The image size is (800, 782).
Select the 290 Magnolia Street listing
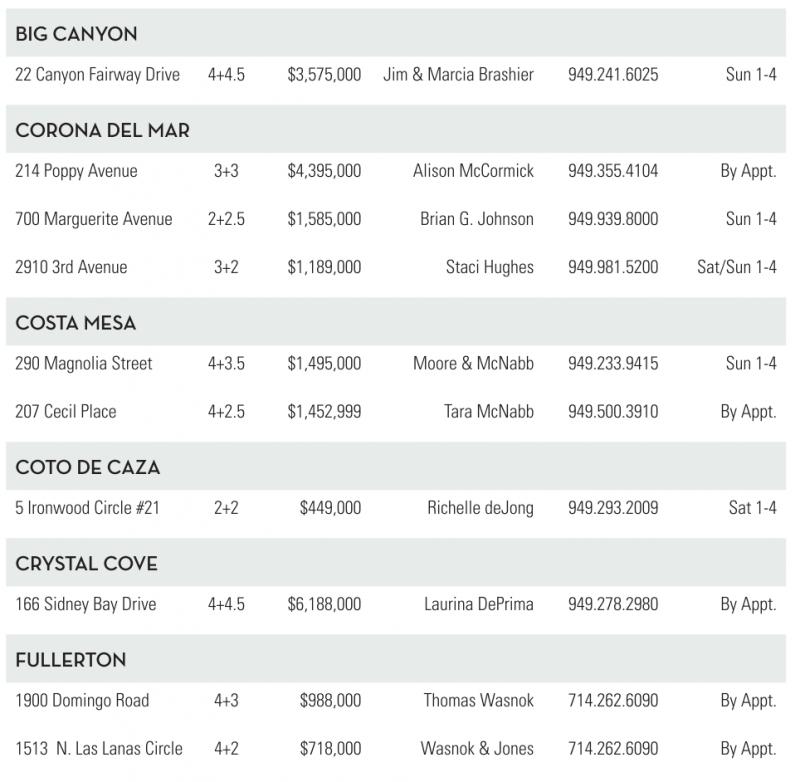(x=84, y=363)
